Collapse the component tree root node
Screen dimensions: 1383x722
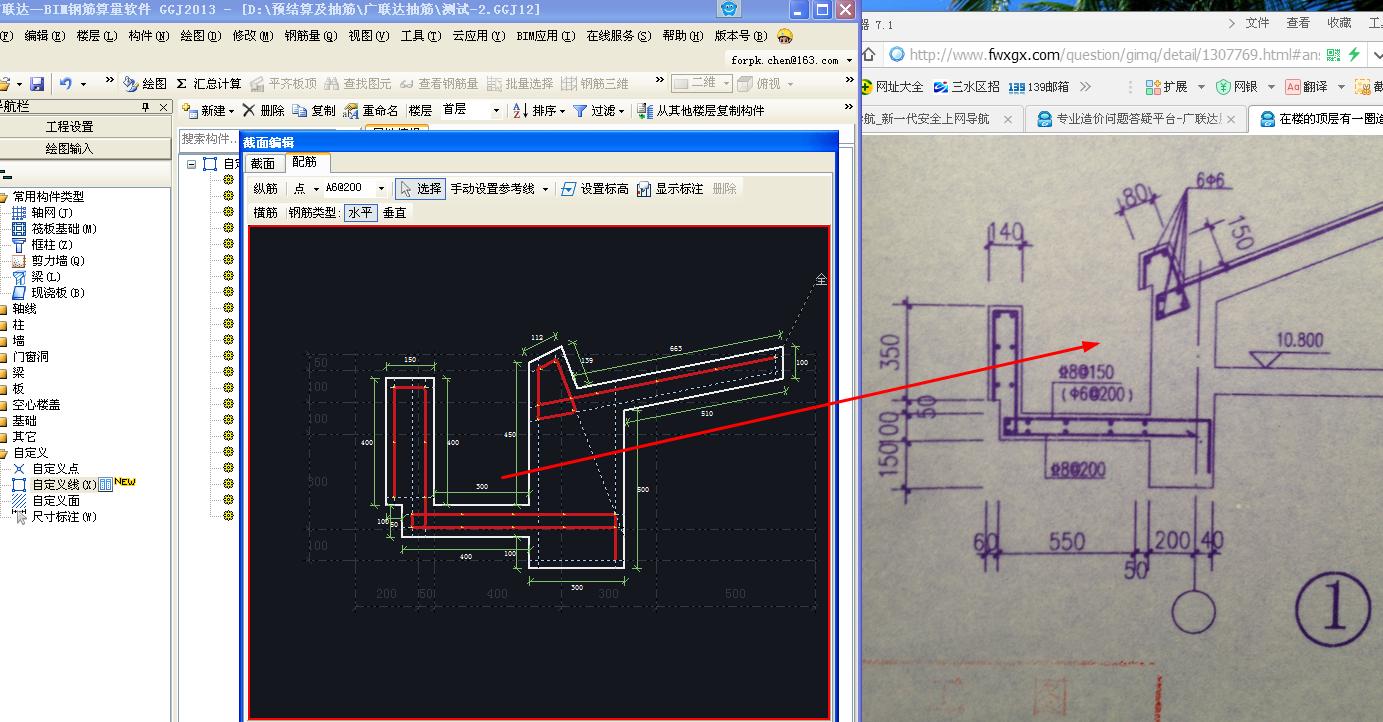192,164
